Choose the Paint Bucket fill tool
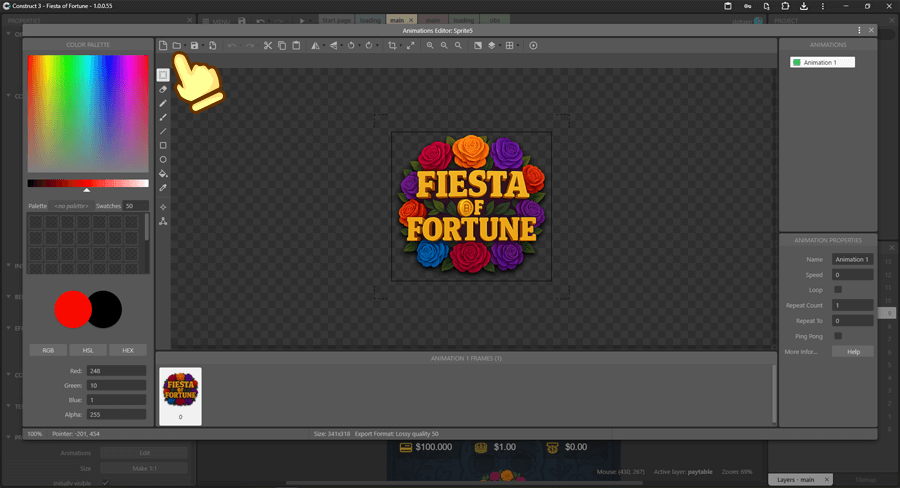The image size is (900, 488). [163, 174]
